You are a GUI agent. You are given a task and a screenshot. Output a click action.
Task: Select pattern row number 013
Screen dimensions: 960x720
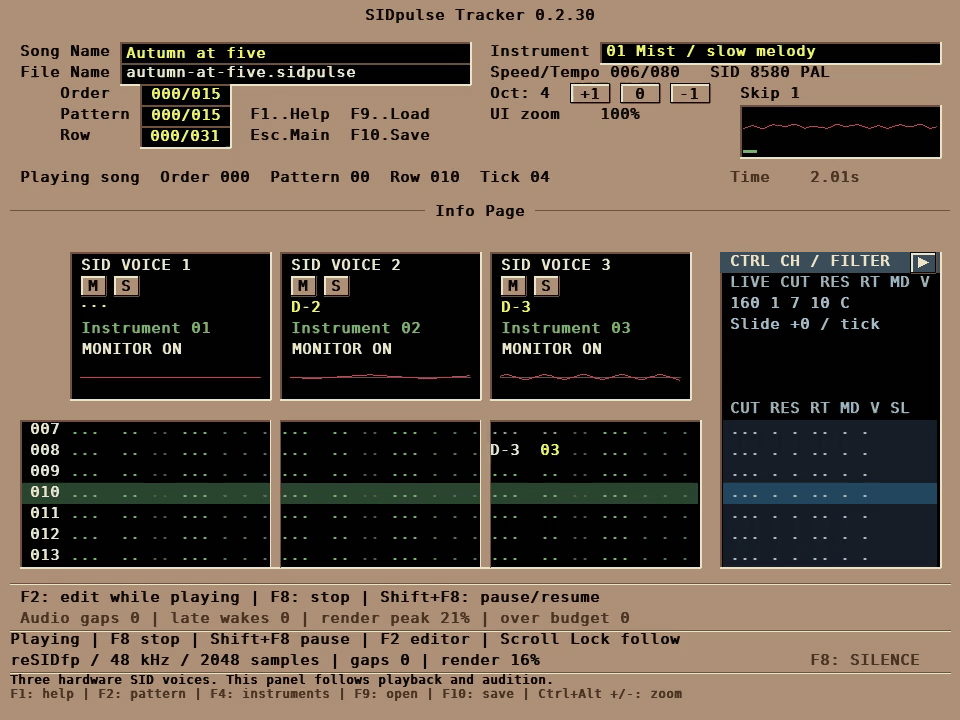pyautogui.click(x=45, y=555)
